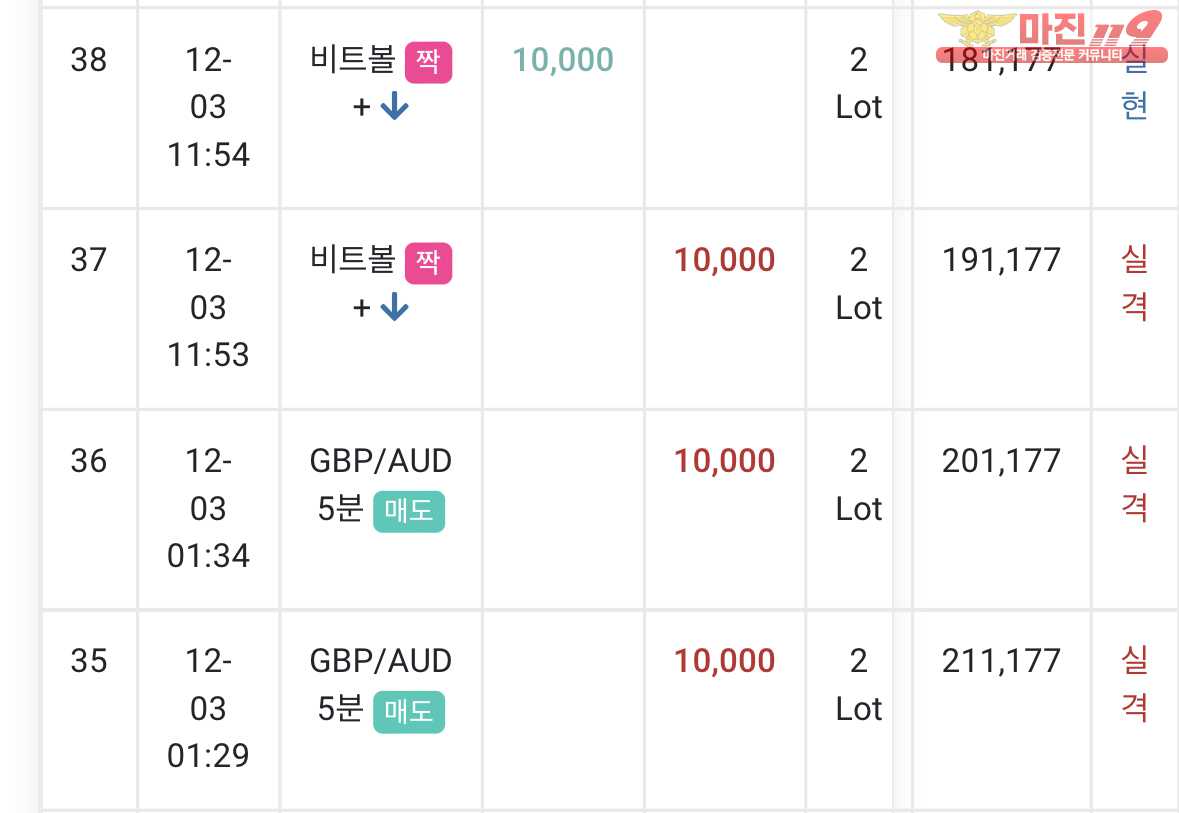Open the 실격 status of row 35
Screen dimensions: 1179x813
(x=1134, y=684)
